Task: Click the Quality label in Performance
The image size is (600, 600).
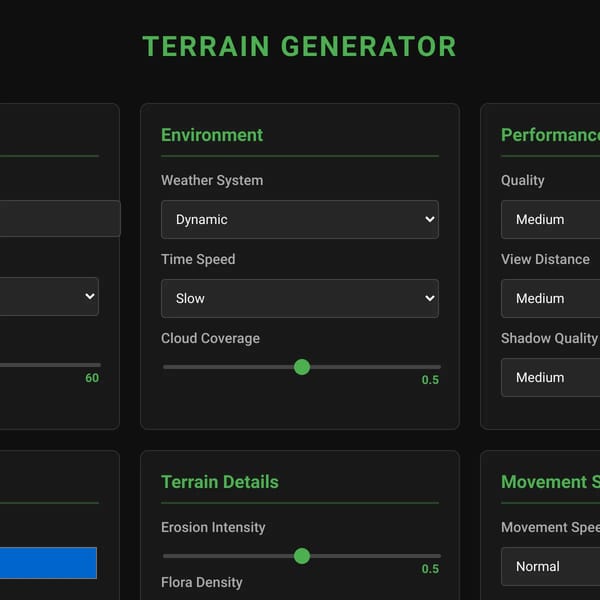Action: click(x=522, y=180)
